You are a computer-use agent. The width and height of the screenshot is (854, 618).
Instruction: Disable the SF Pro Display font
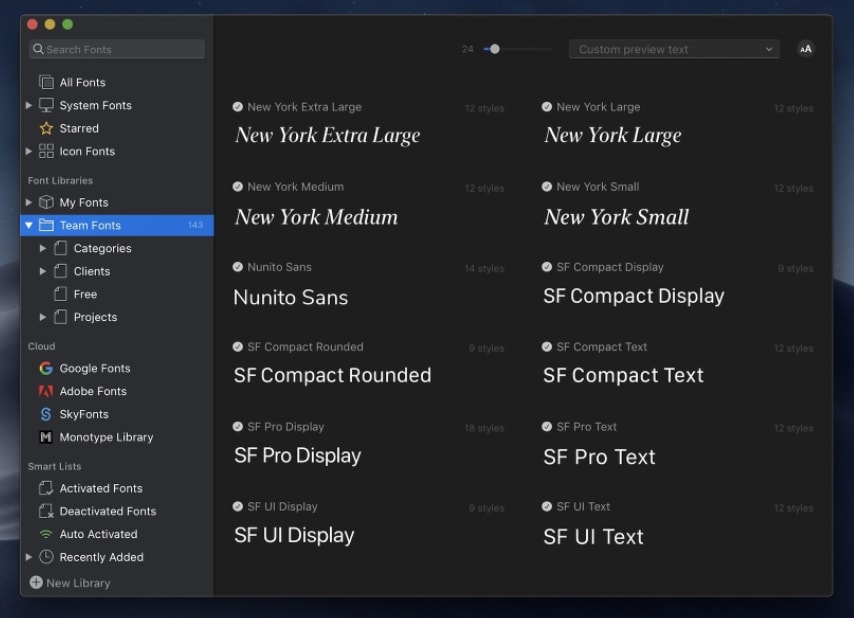tap(237, 427)
